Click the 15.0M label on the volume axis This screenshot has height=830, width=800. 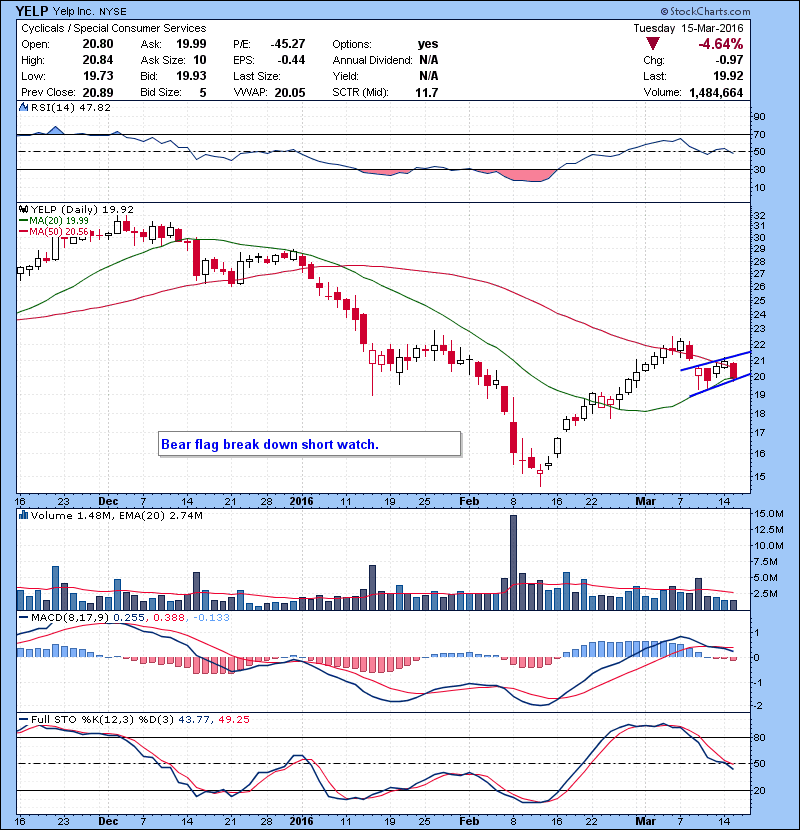pyautogui.click(x=769, y=513)
